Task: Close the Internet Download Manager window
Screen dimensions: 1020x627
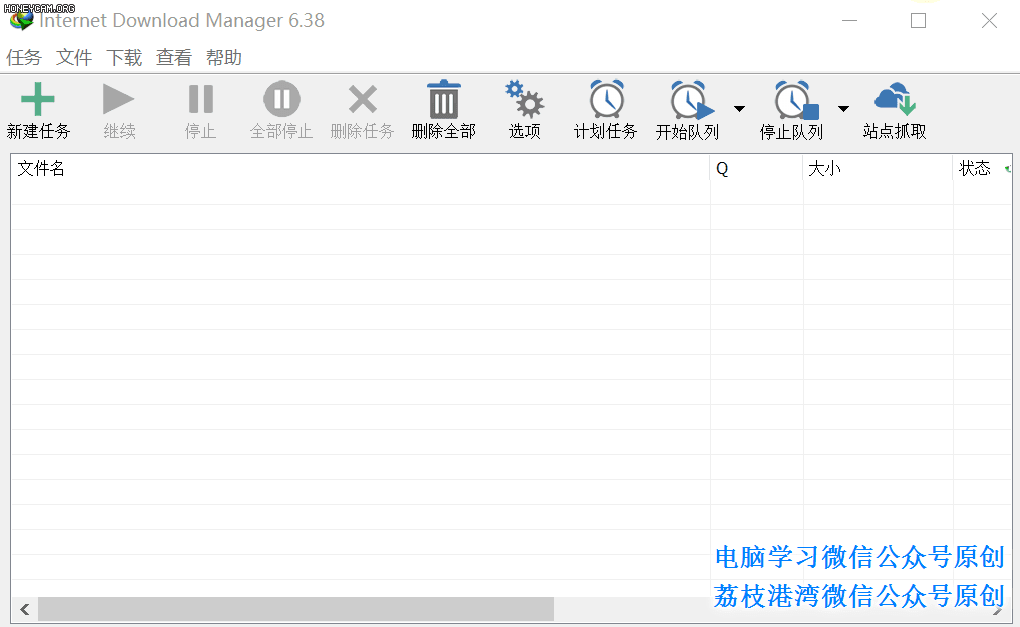Action: pyautogui.click(x=989, y=21)
